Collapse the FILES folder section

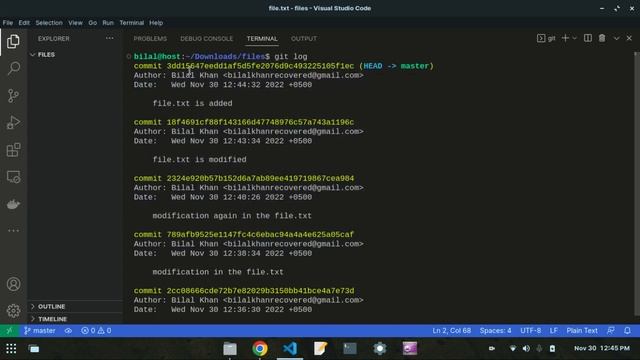click(75, 55)
